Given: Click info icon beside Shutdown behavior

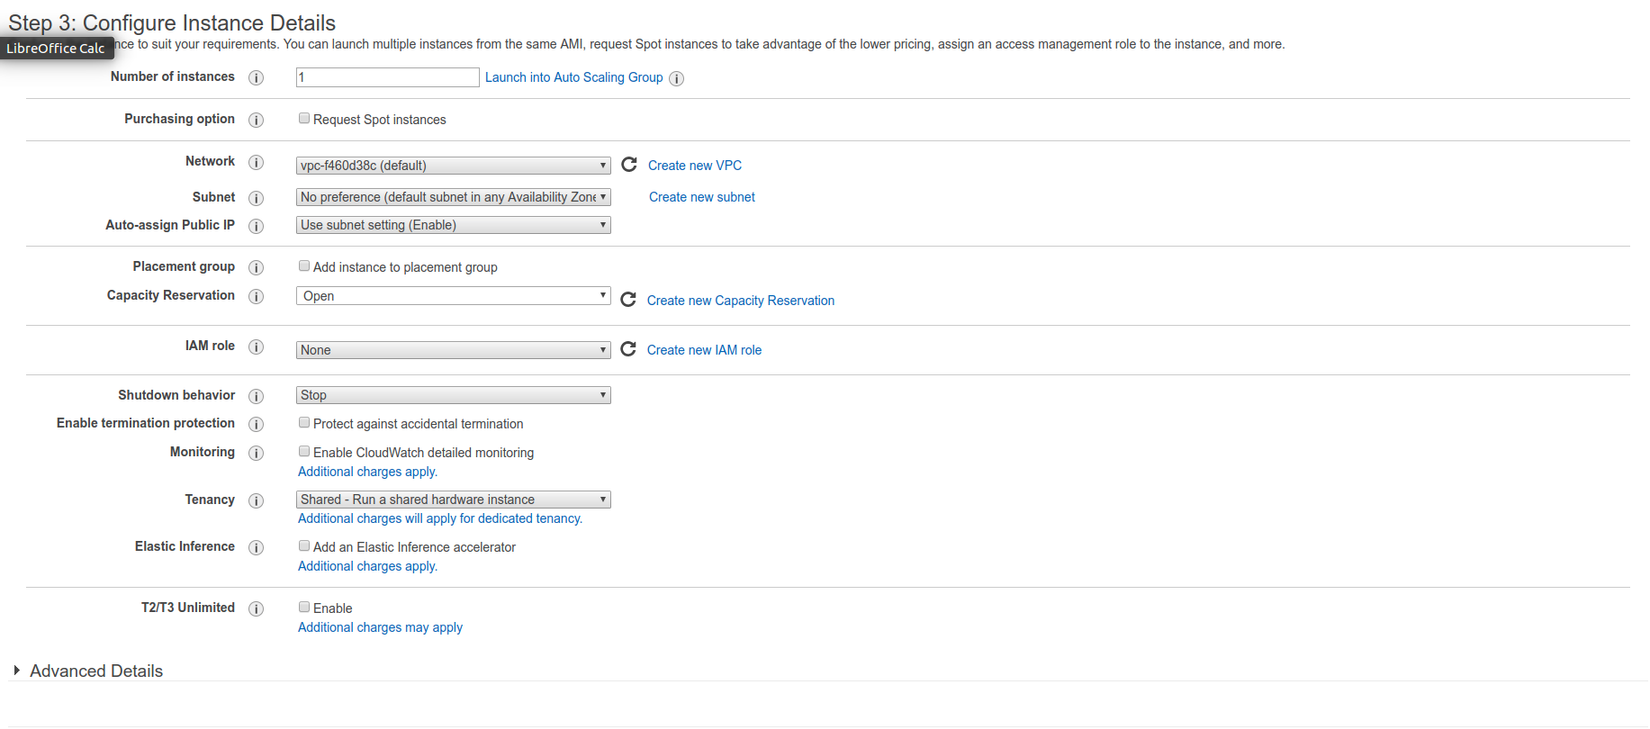Looking at the screenshot, I should click(256, 396).
